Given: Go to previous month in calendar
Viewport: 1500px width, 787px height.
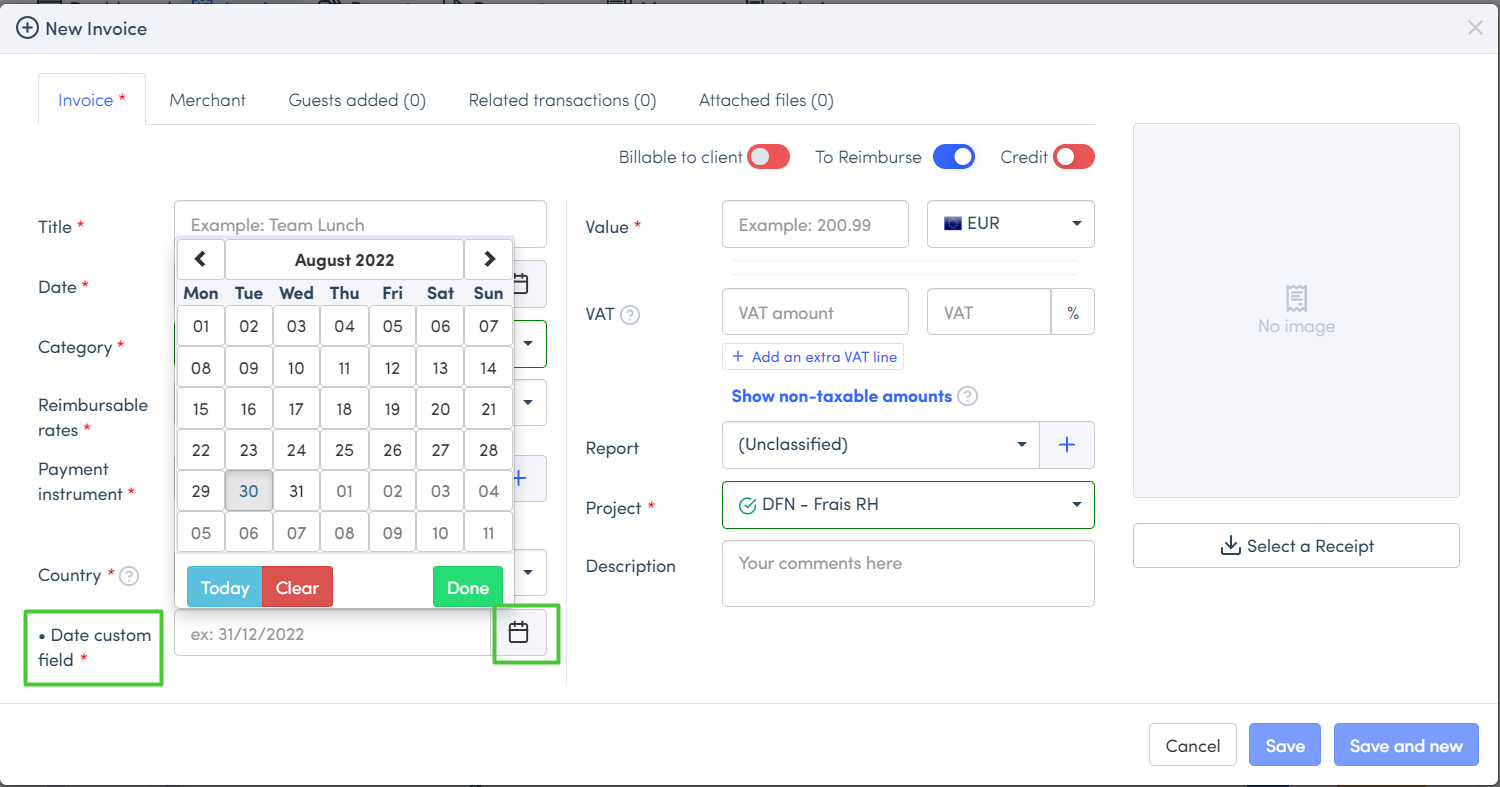Looking at the screenshot, I should 201,259.
